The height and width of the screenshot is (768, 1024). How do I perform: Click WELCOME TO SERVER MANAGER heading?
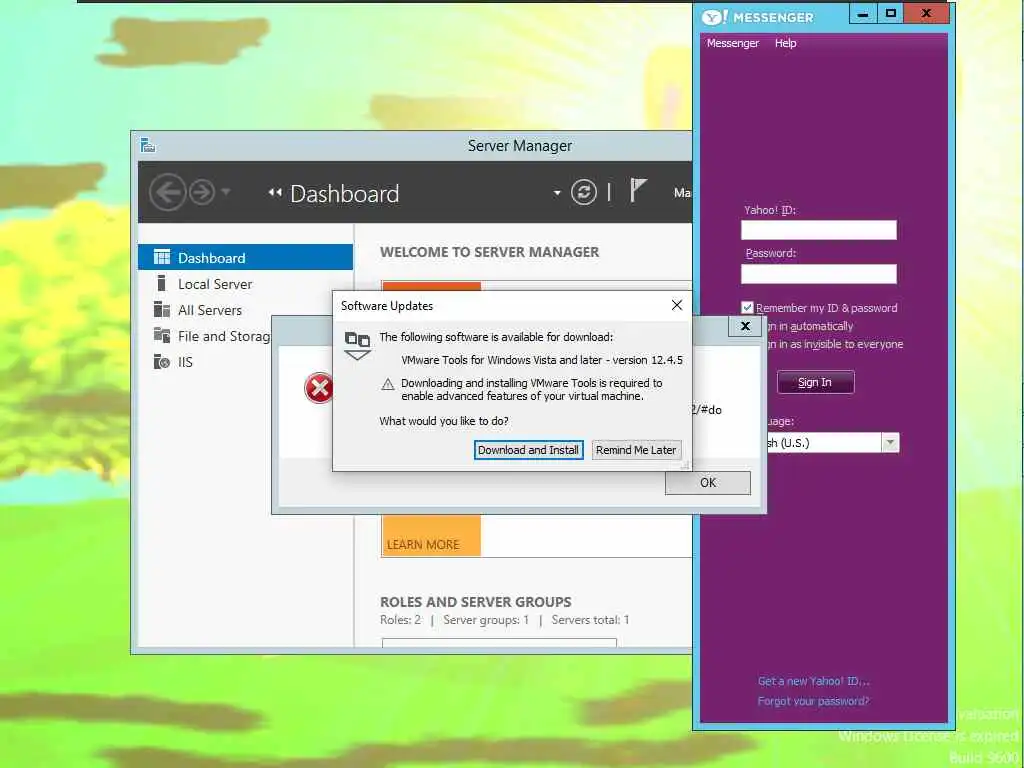(x=489, y=251)
